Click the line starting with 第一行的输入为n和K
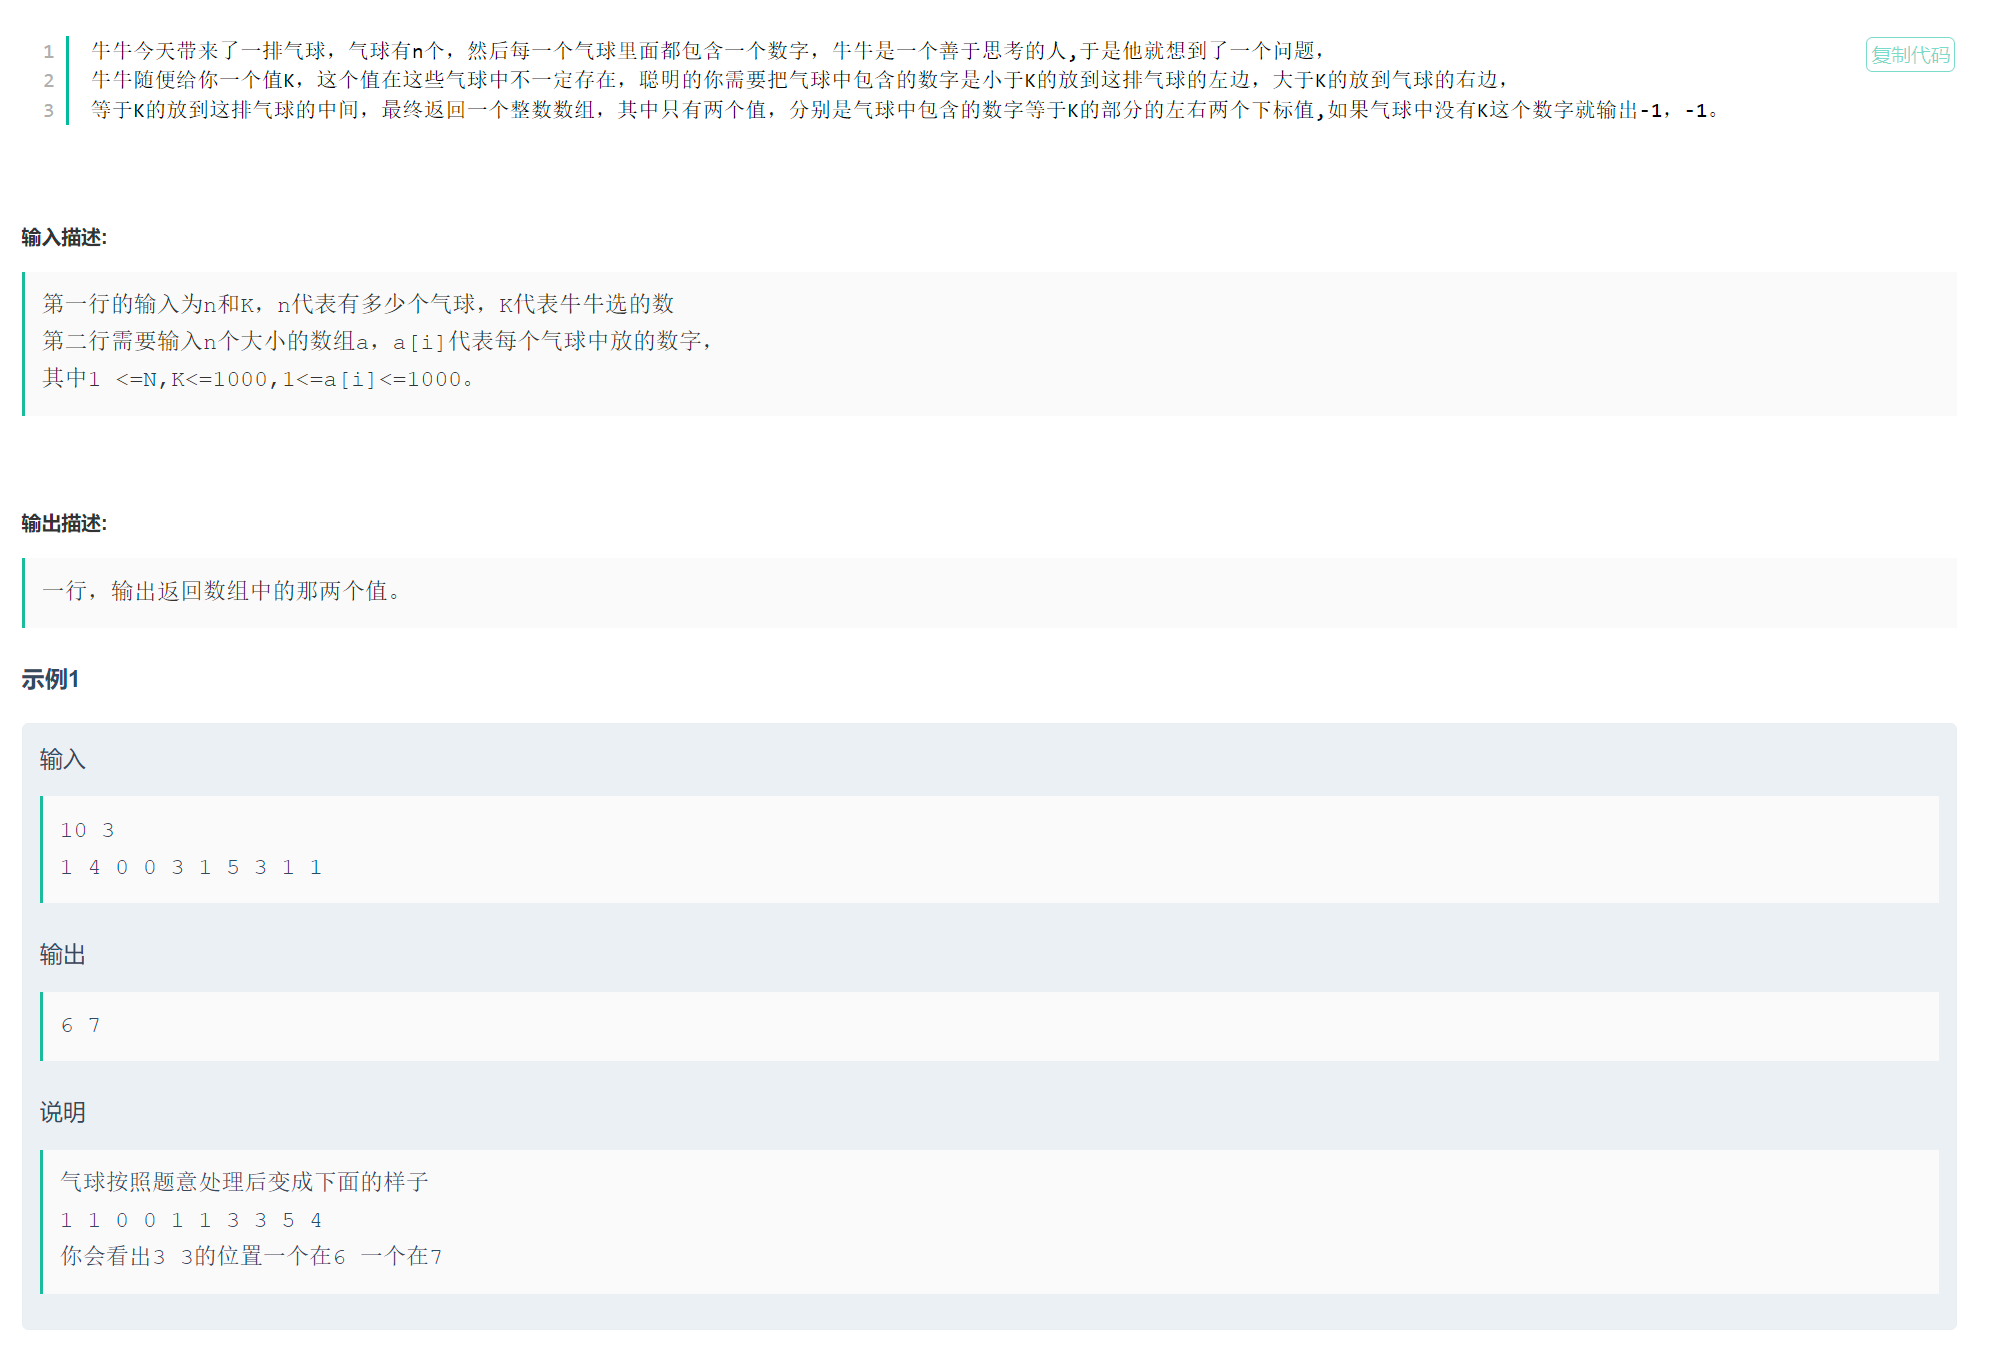Viewport: 1990px width, 1350px height. click(358, 304)
